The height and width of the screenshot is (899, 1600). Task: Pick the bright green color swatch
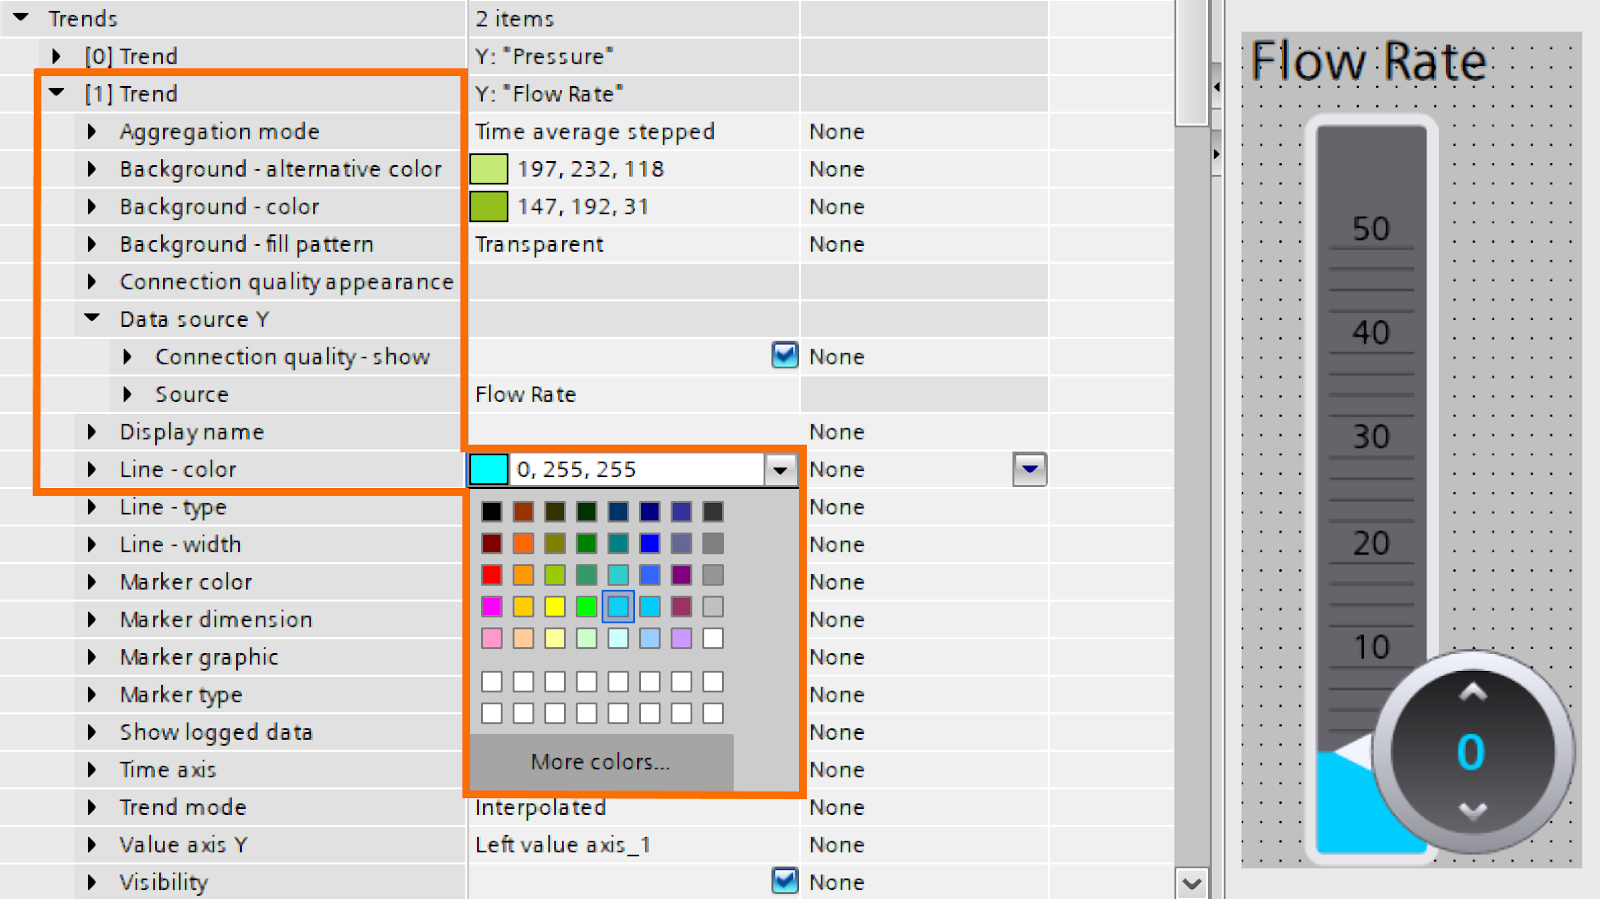pyautogui.click(x=587, y=606)
